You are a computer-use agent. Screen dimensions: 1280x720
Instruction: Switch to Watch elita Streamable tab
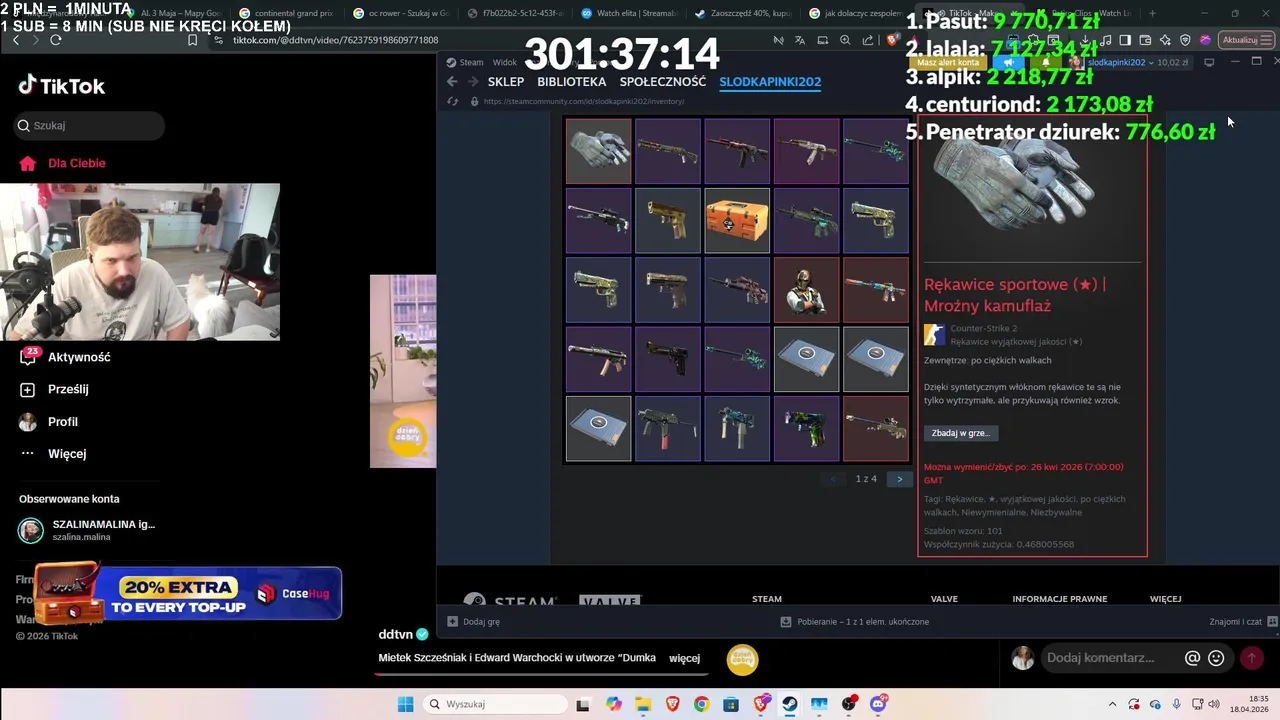click(628, 14)
